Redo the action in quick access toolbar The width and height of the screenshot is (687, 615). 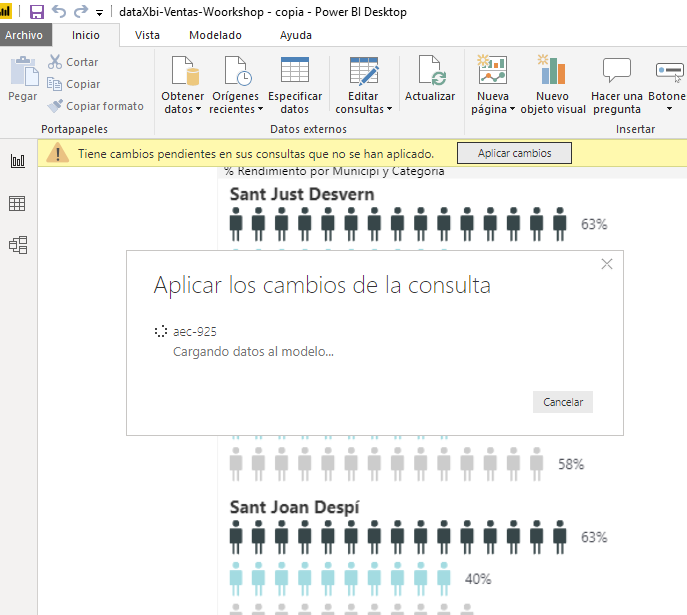click(81, 11)
